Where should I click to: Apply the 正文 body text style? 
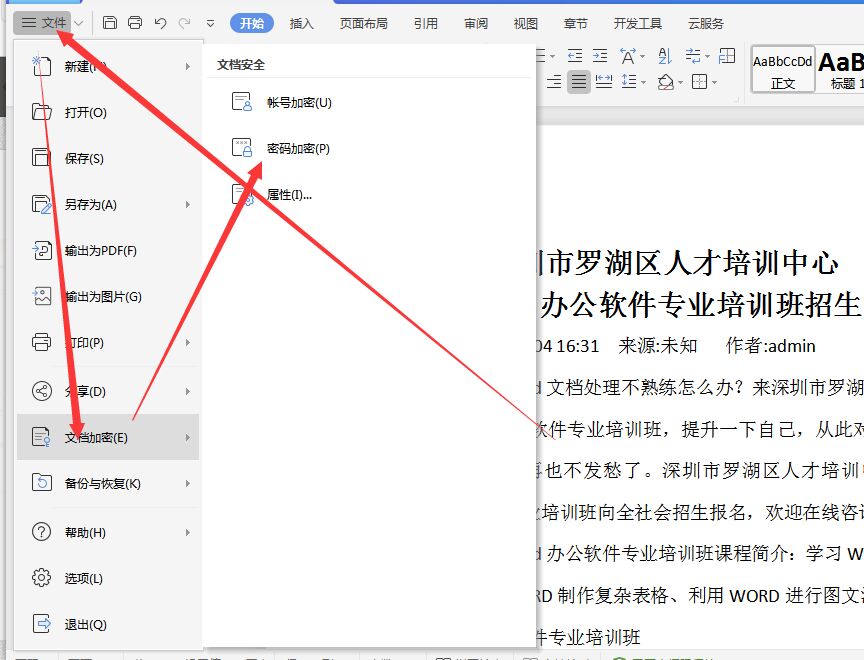point(783,70)
